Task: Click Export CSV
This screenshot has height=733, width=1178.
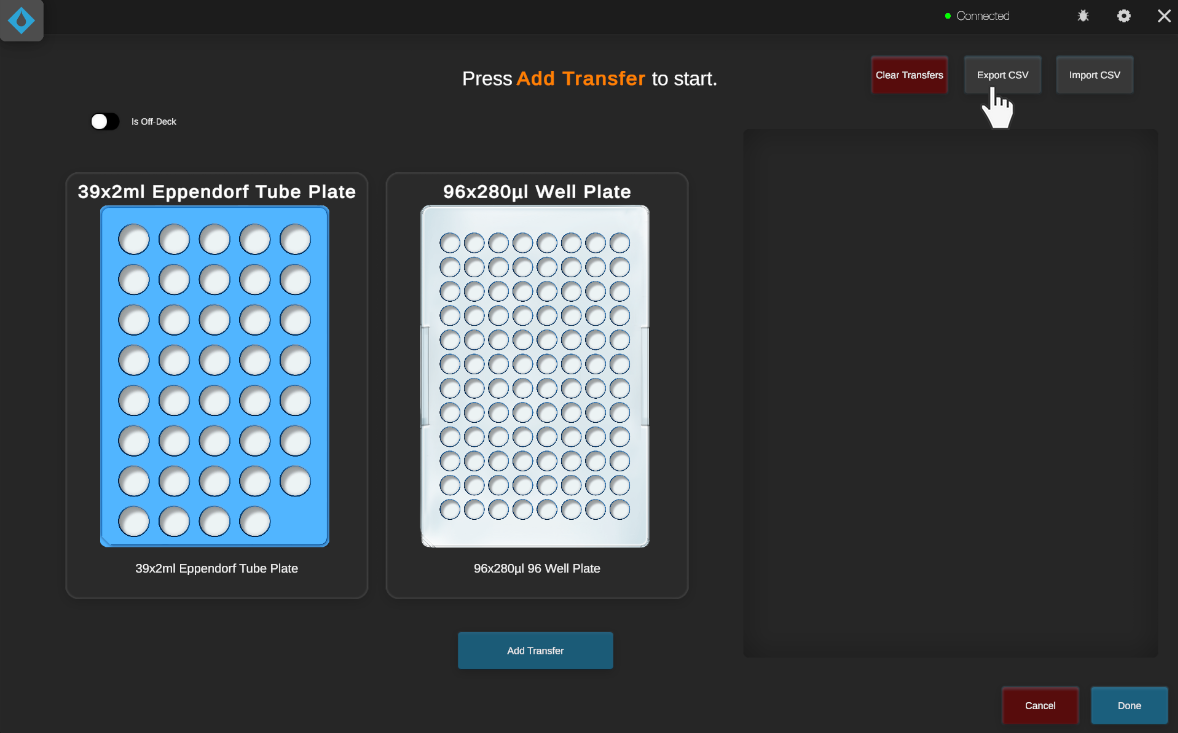Action: (1002, 75)
